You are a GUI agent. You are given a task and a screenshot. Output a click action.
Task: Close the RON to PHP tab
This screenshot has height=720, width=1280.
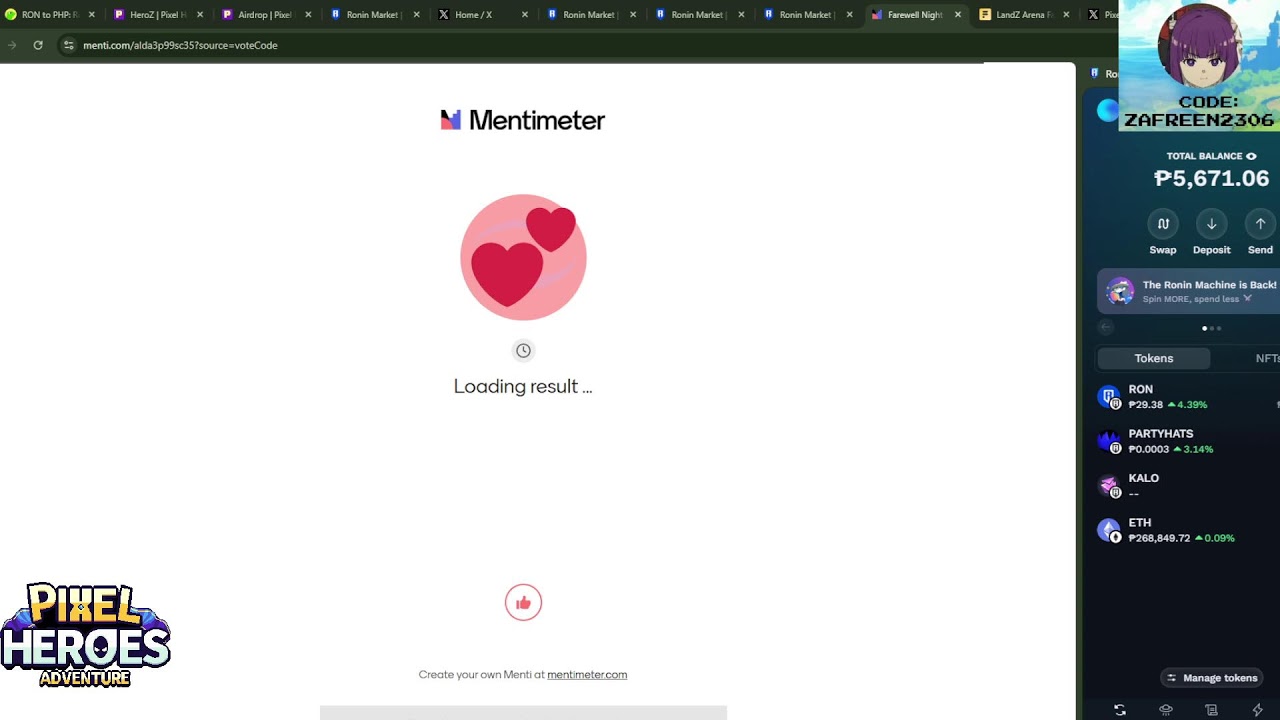click(x=92, y=15)
